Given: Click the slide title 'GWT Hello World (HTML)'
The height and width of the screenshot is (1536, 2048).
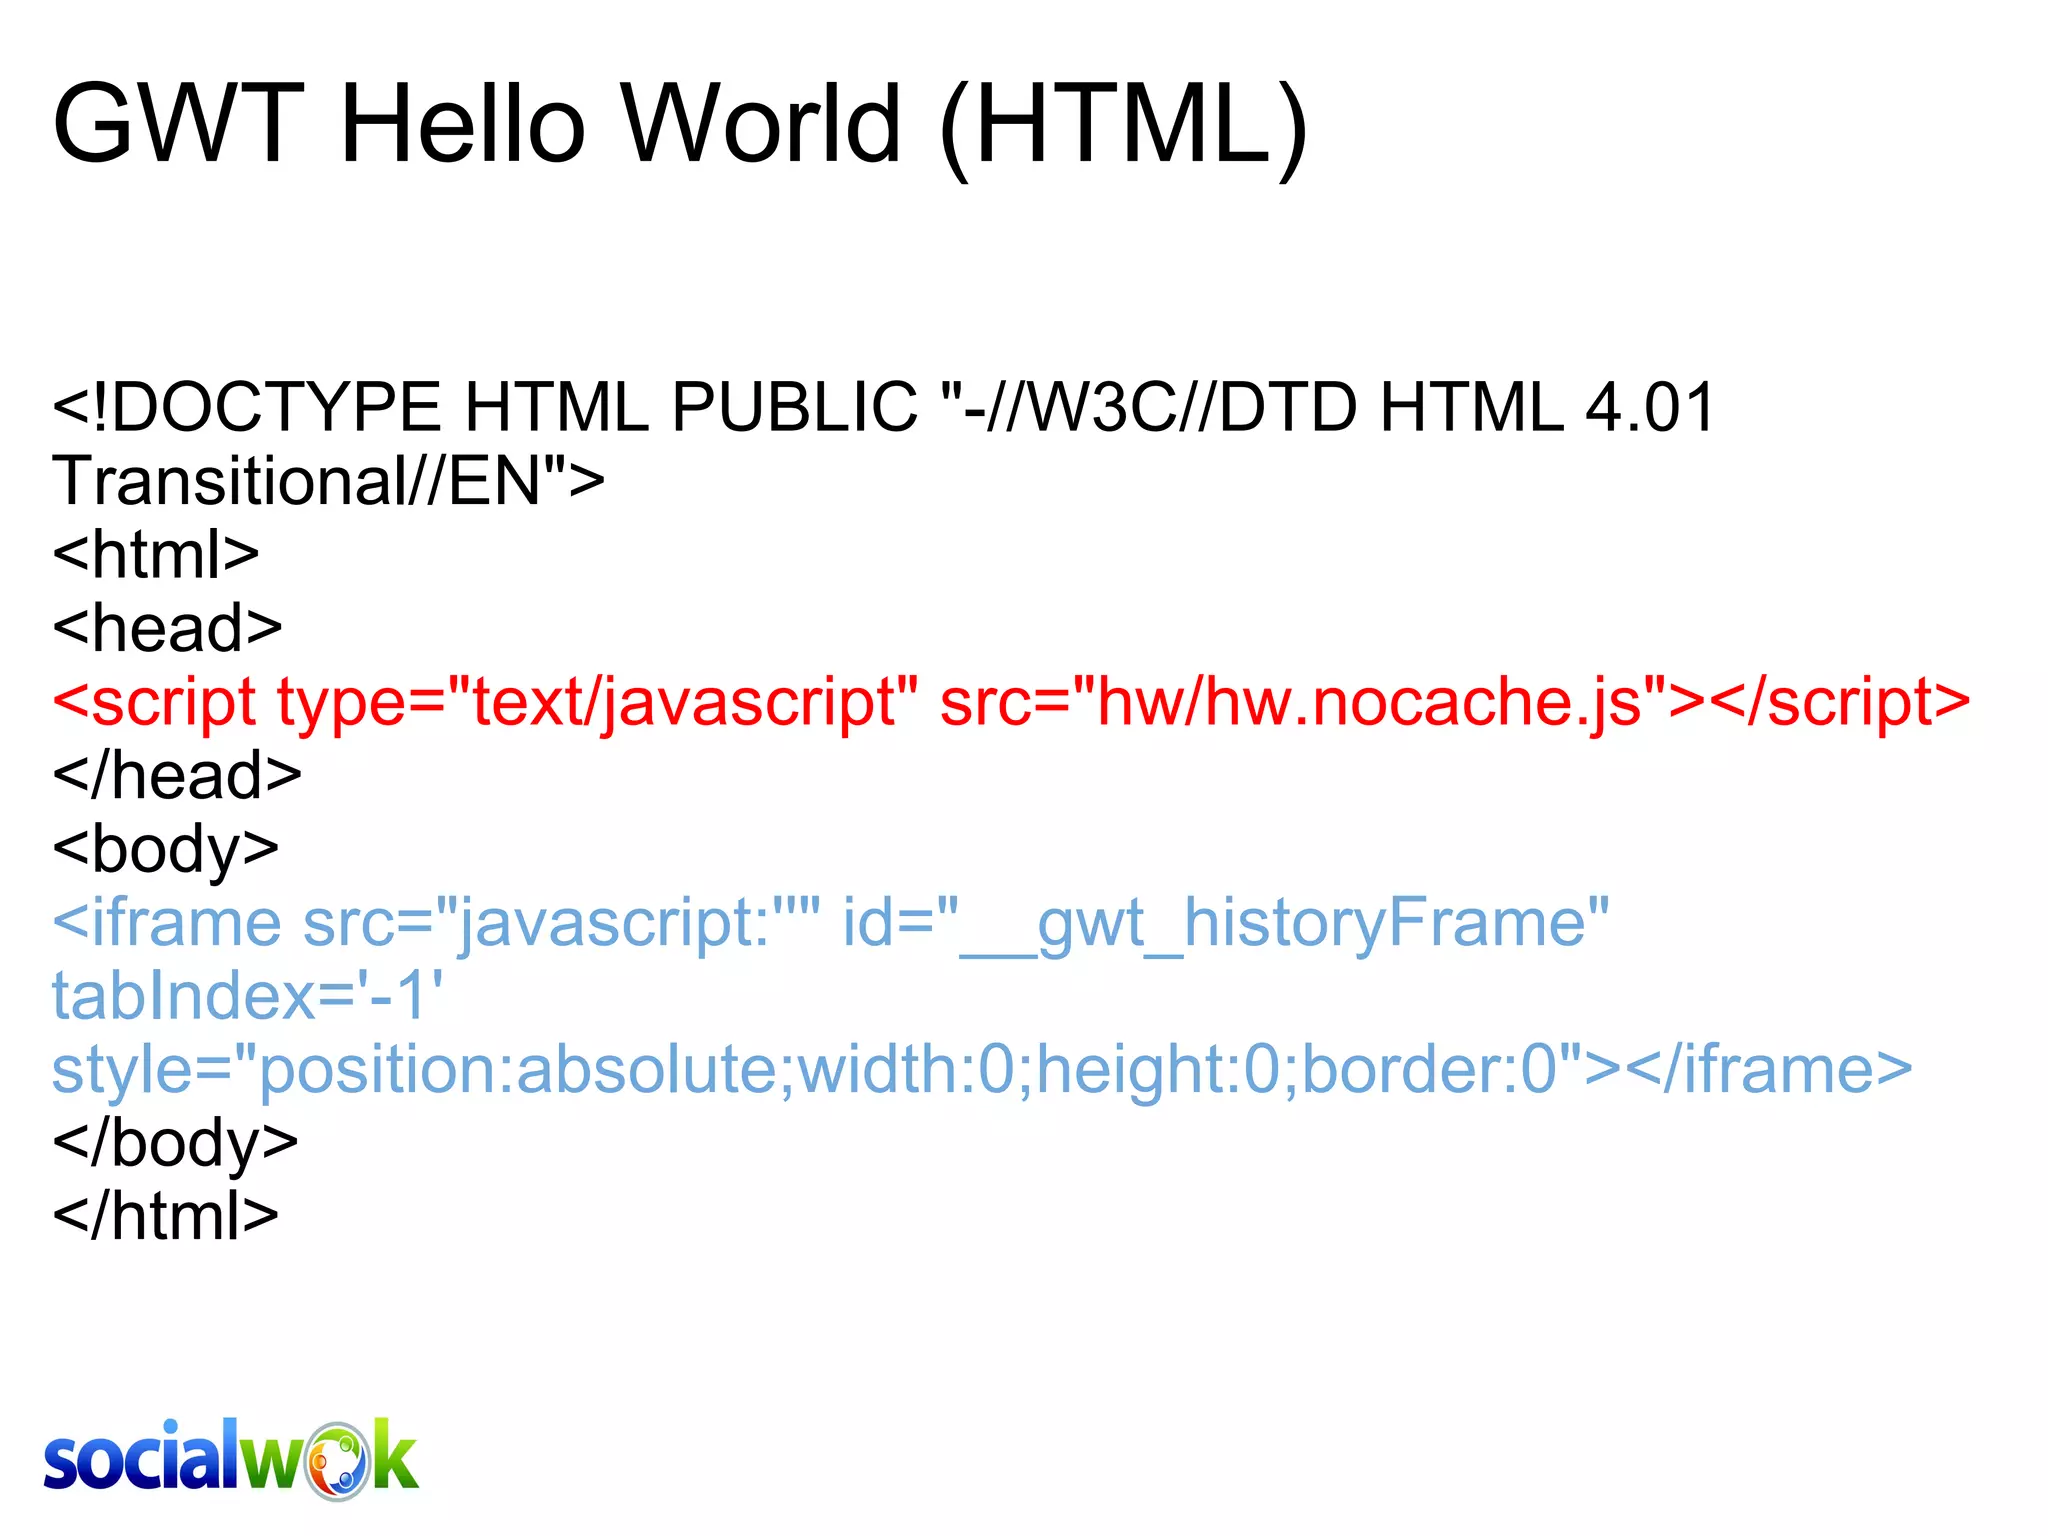Looking at the screenshot, I should 680,127.
